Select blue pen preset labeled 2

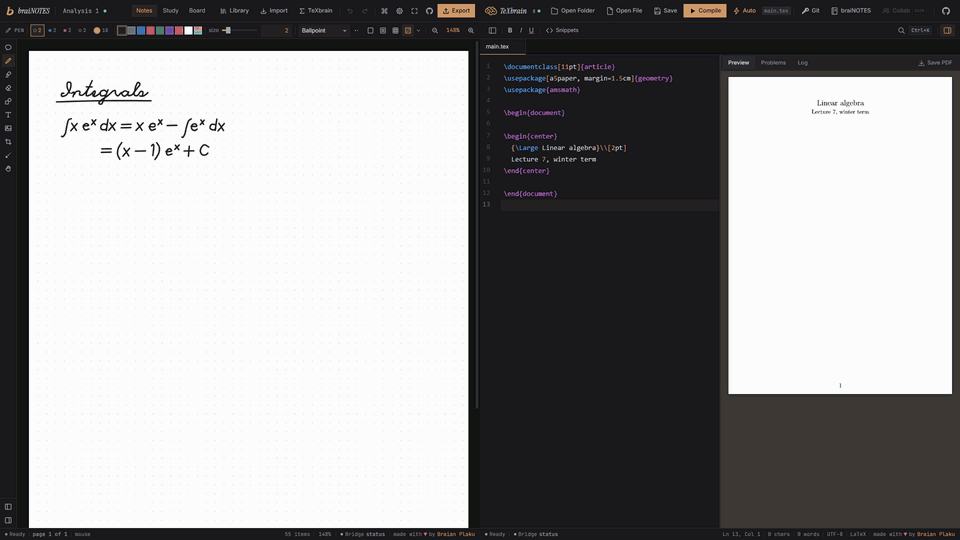(52, 31)
